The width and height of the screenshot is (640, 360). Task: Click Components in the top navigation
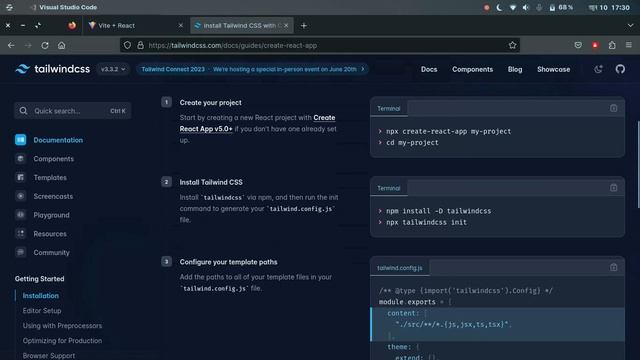472,69
